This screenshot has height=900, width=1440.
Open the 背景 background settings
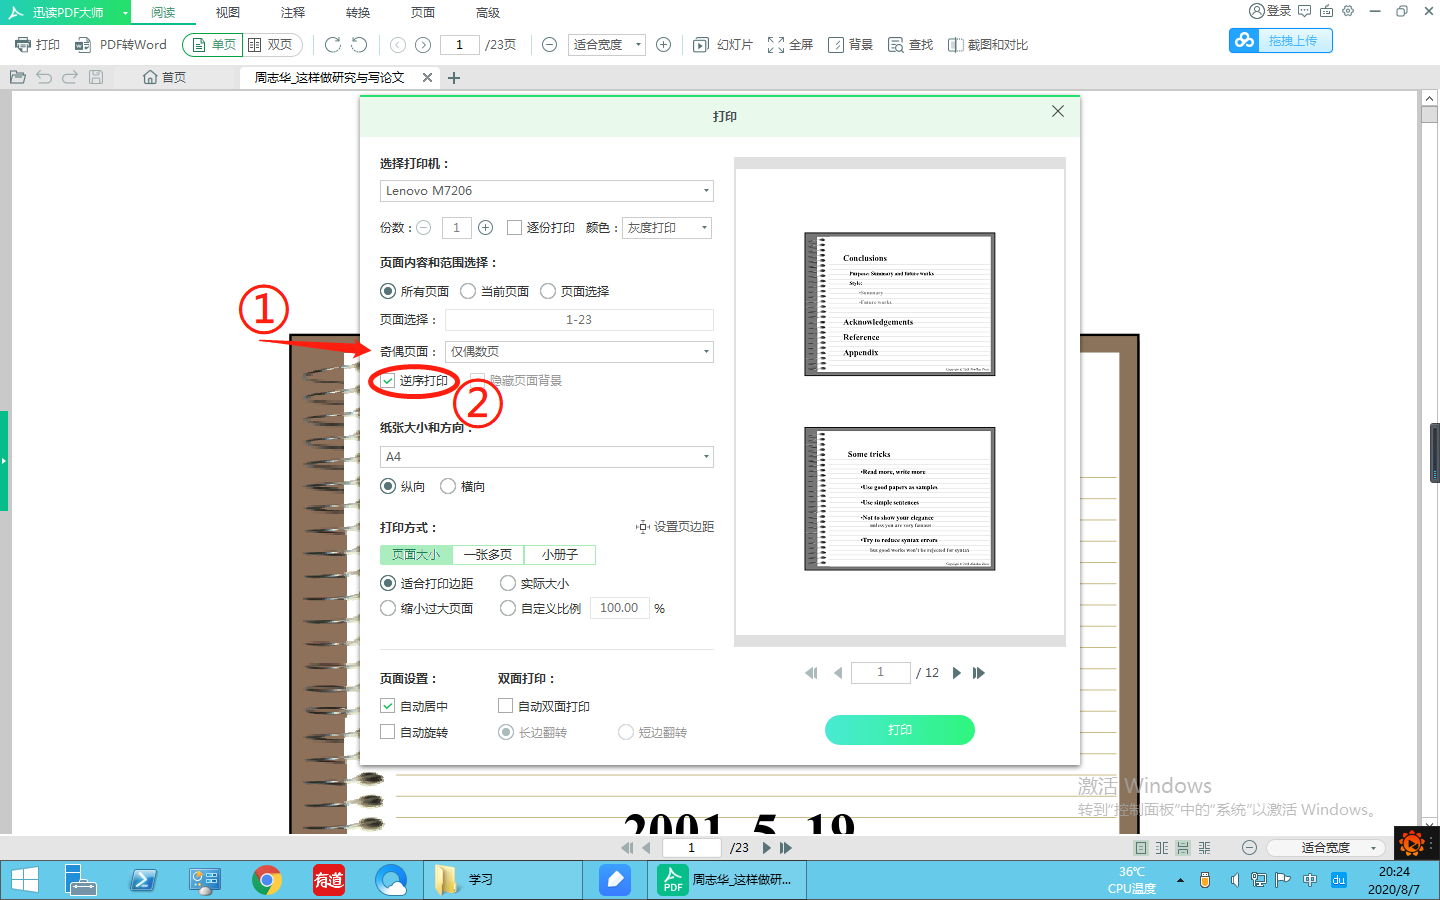[850, 44]
